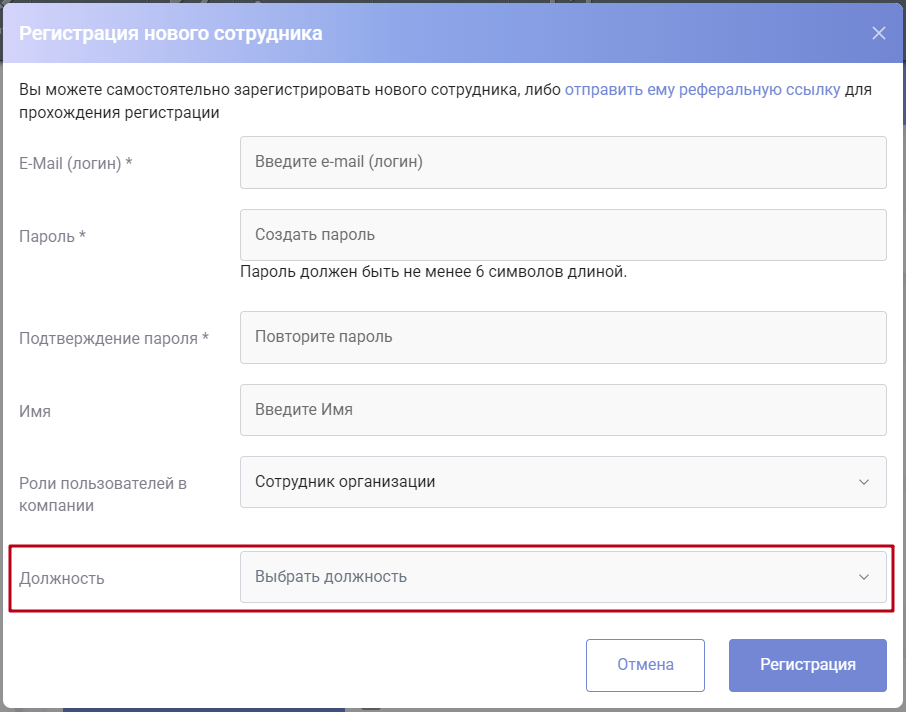Click the chevron in the Должность dropdown
The width and height of the screenshot is (906, 712).
tap(863, 577)
